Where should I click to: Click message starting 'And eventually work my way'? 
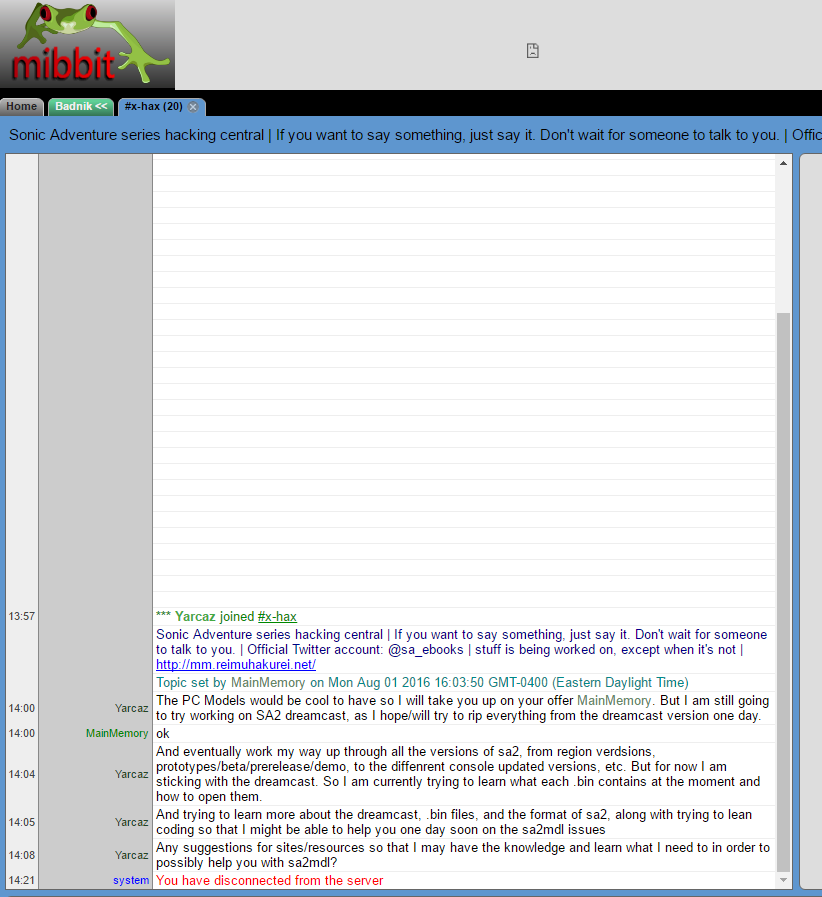[x=458, y=774]
